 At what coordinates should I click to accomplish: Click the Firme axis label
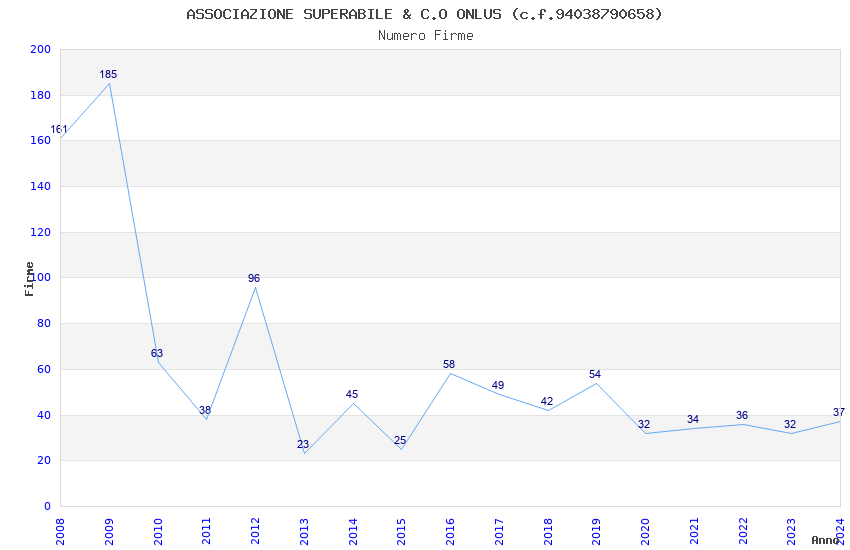coord(30,279)
